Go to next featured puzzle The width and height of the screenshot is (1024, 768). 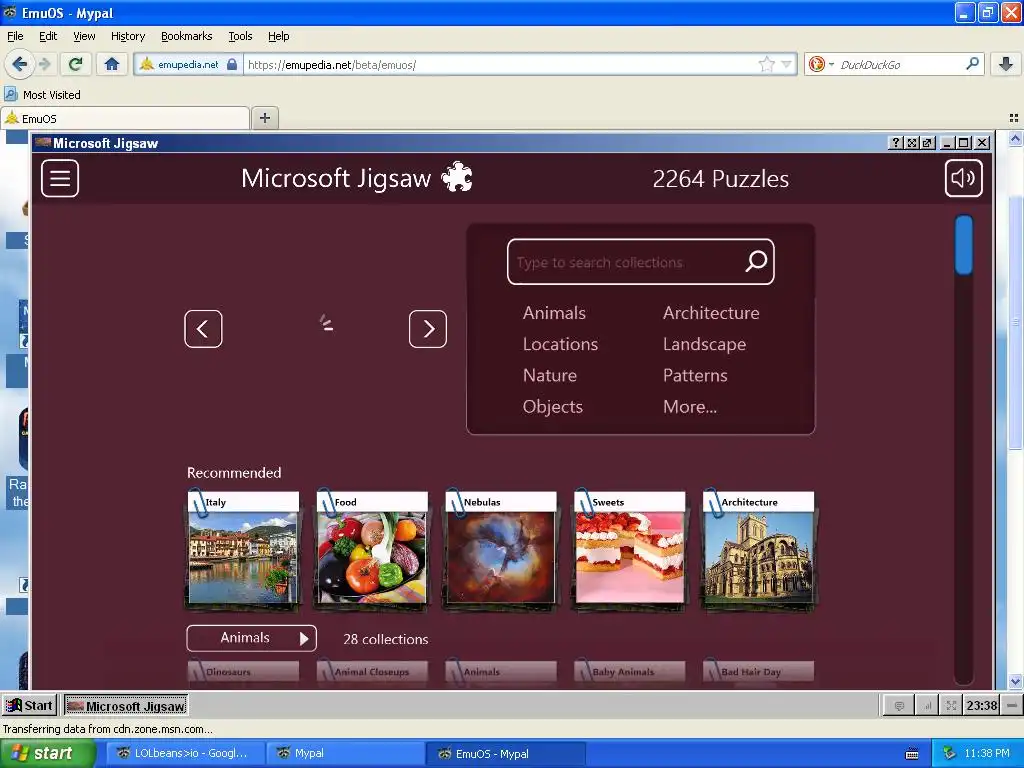coord(428,328)
